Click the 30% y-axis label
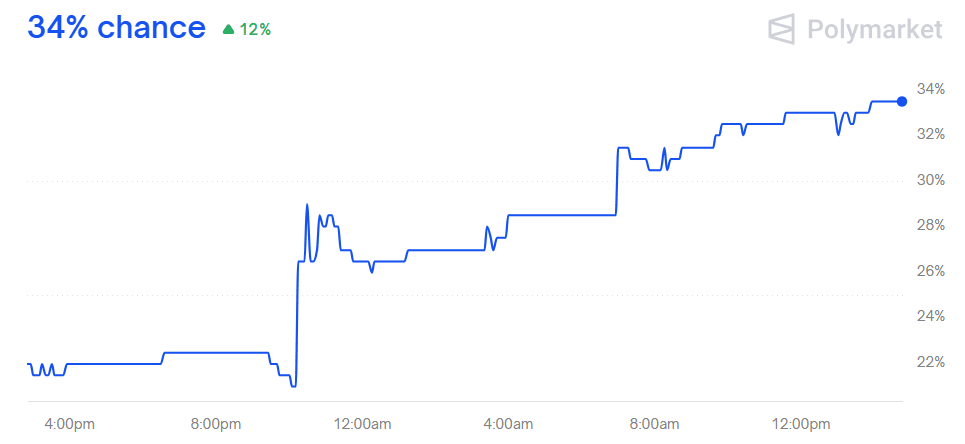 (x=931, y=180)
